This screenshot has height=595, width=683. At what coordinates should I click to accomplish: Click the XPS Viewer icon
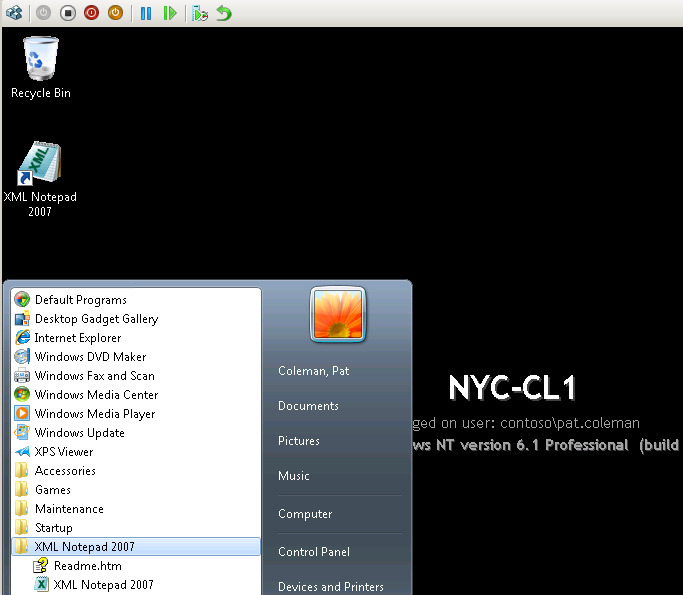coord(22,452)
